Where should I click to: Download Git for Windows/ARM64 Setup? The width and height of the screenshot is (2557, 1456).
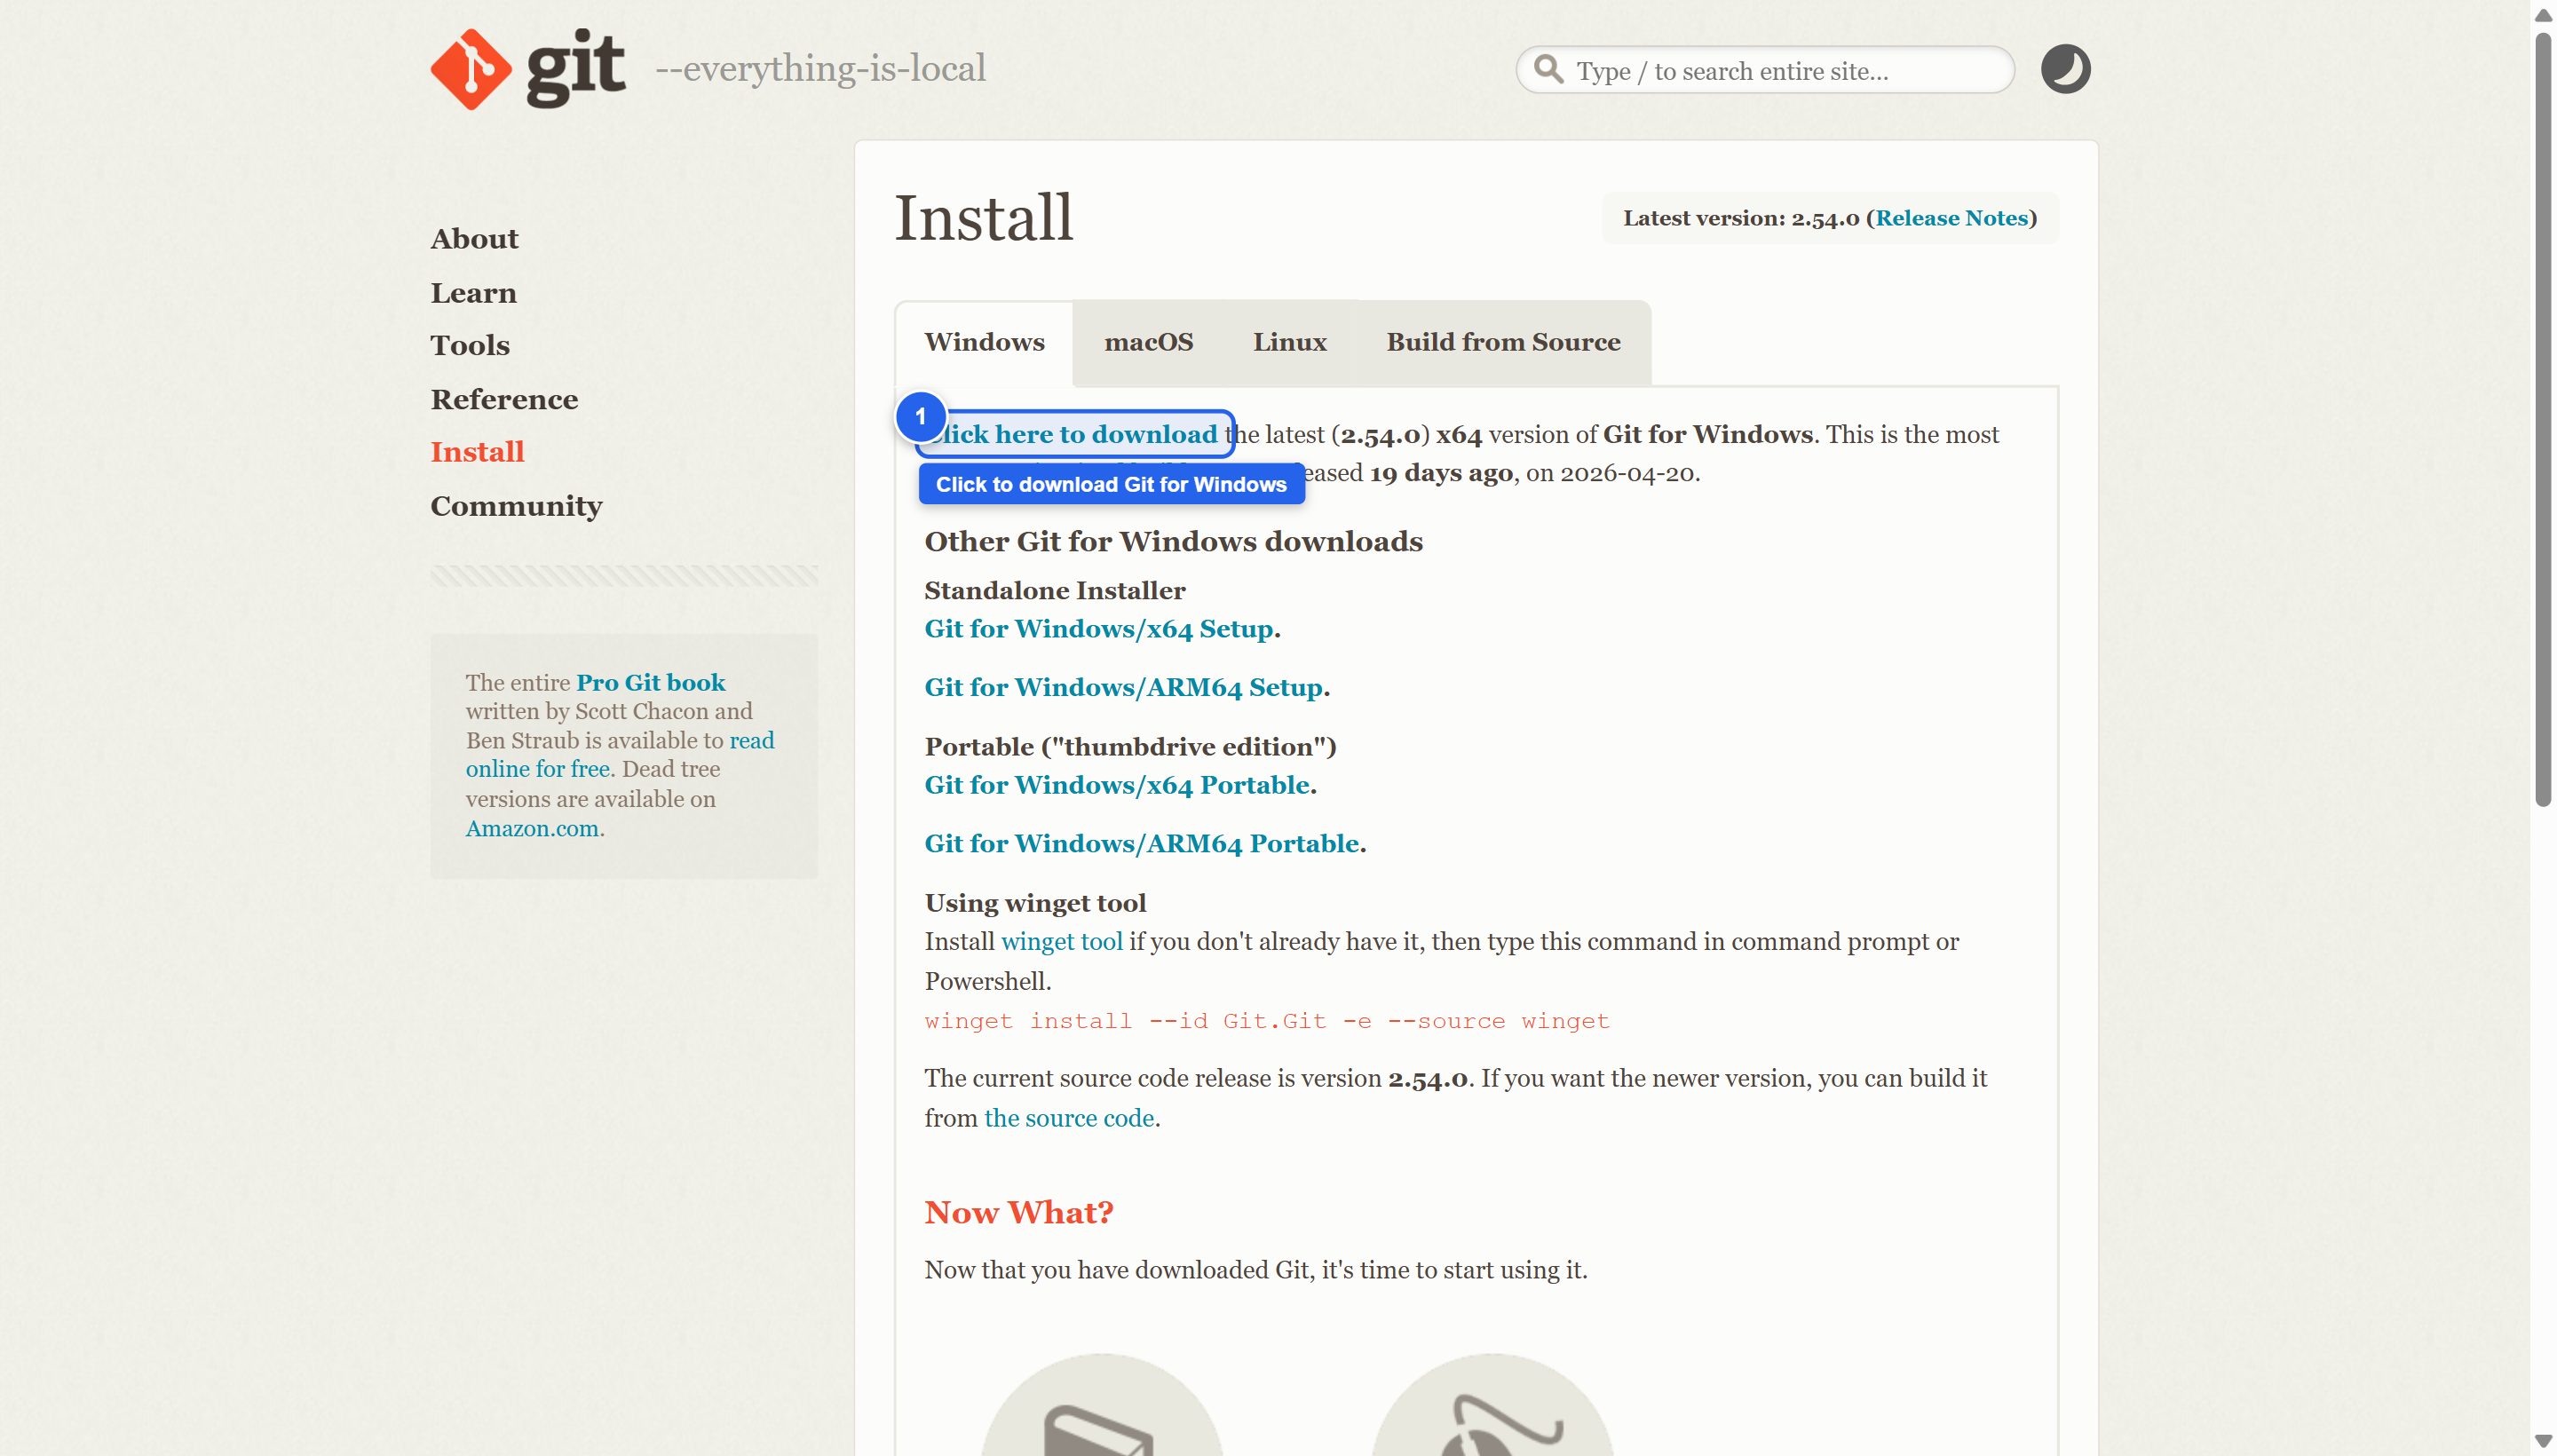coord(1123,688)
